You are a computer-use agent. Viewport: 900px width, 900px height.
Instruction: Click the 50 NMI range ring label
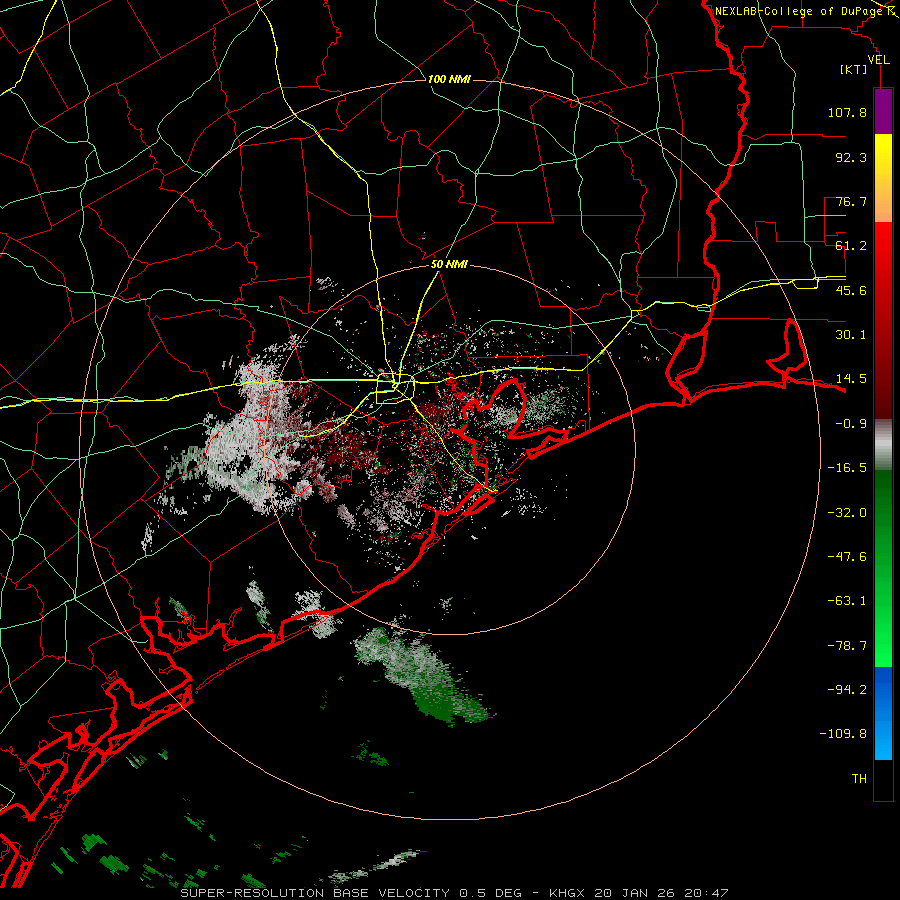(x=449, y=265)
